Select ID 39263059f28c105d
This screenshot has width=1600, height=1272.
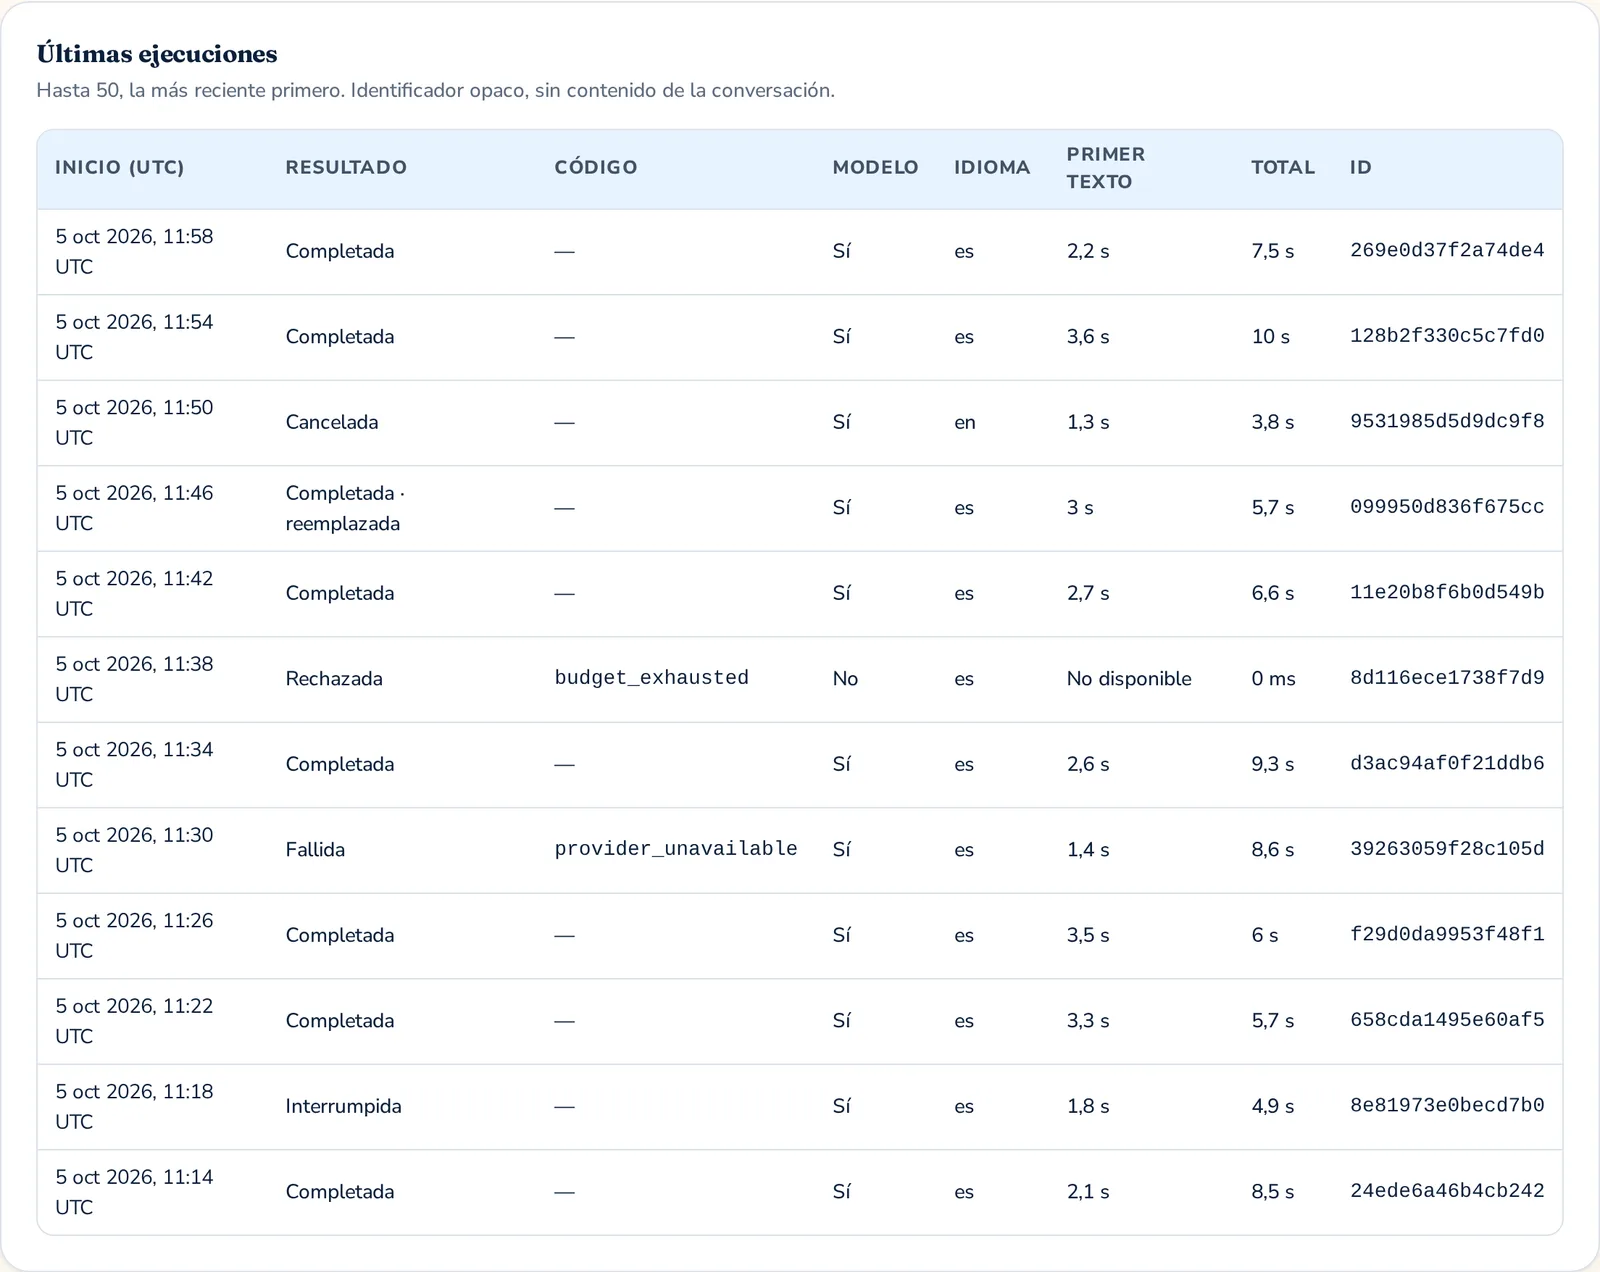point(1447,849)
